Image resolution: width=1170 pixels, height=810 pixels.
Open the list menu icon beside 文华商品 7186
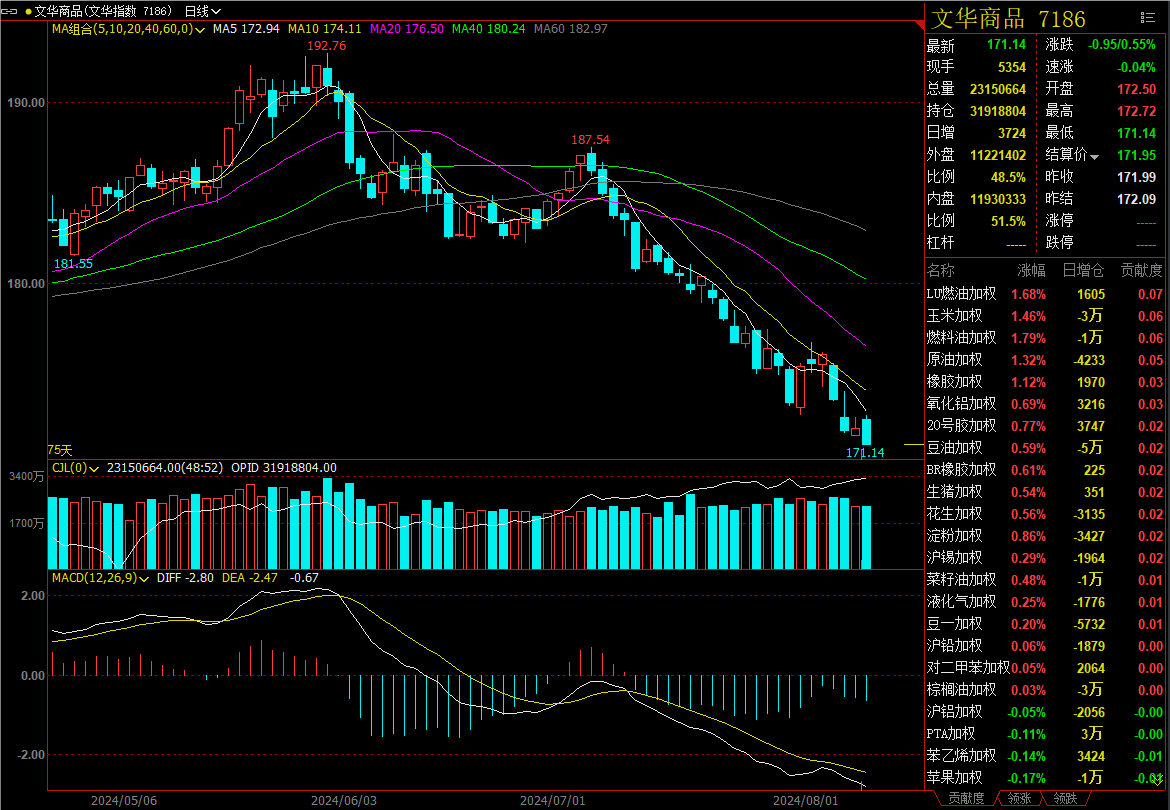pos(1148,18)
